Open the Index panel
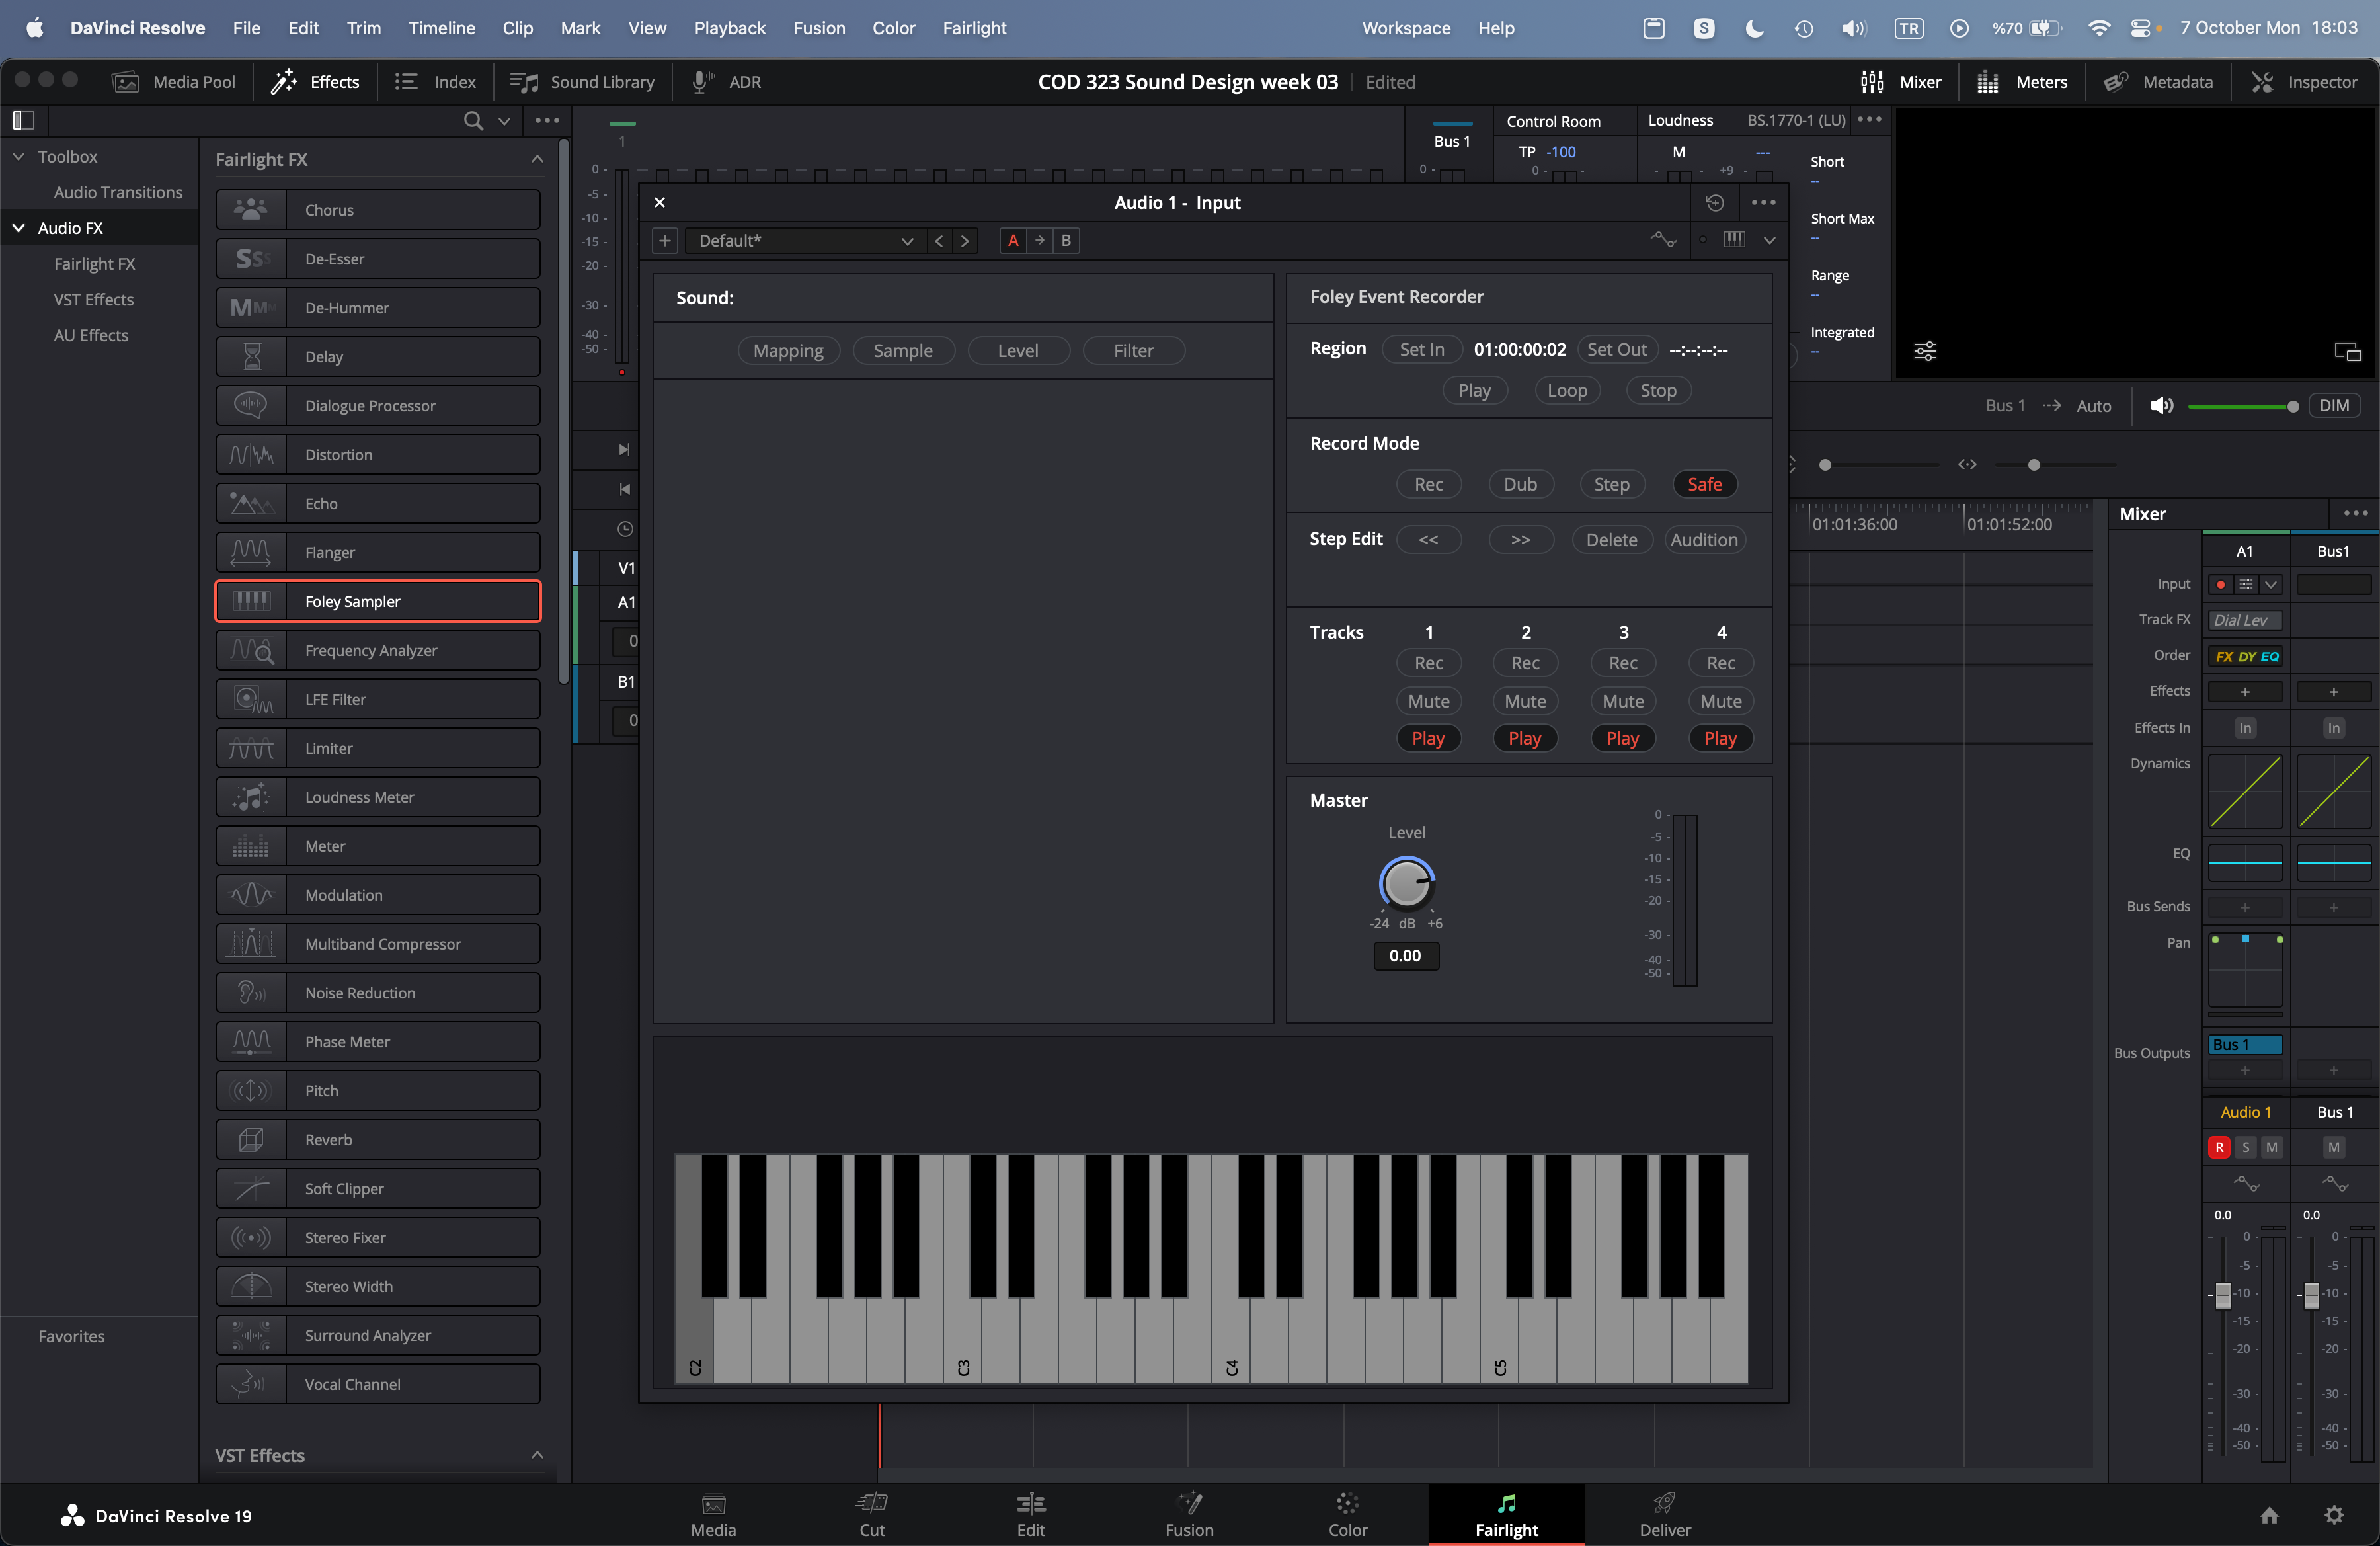 (435, 82)
